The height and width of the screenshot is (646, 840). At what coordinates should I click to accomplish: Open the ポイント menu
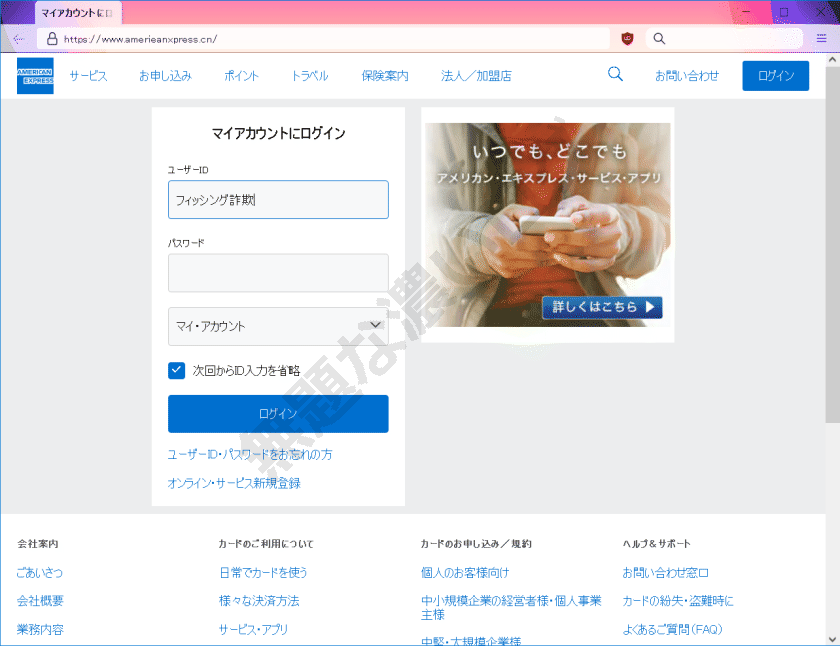(x=241, y=76)
